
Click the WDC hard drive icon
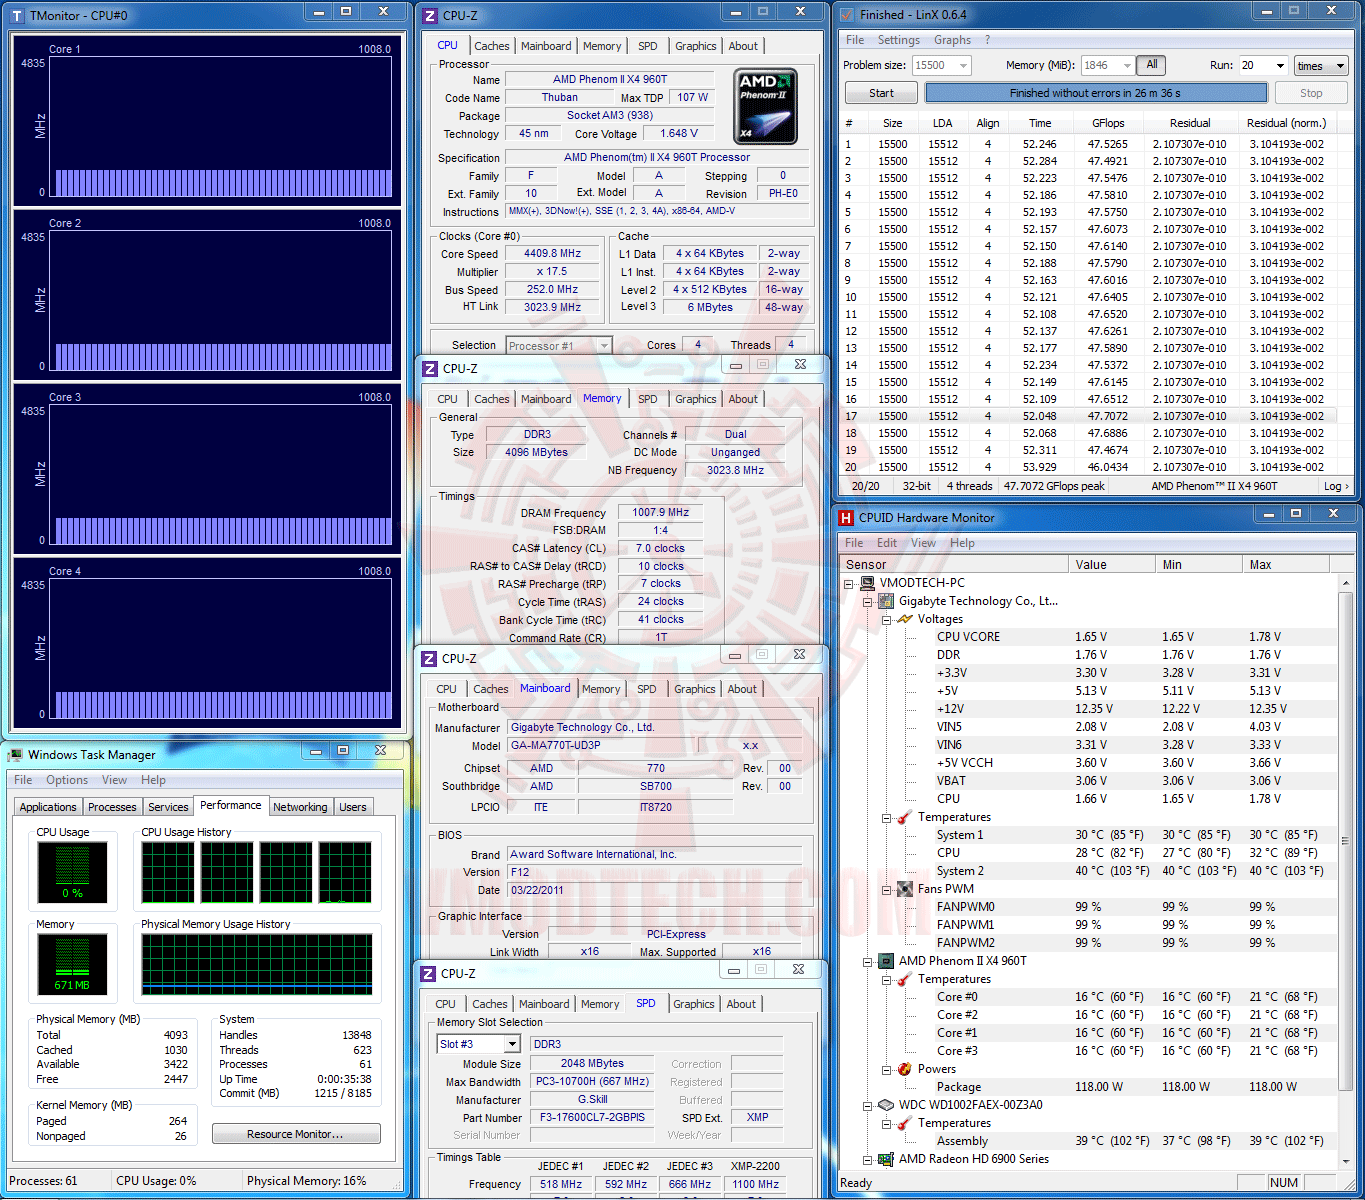[886, 1105]
